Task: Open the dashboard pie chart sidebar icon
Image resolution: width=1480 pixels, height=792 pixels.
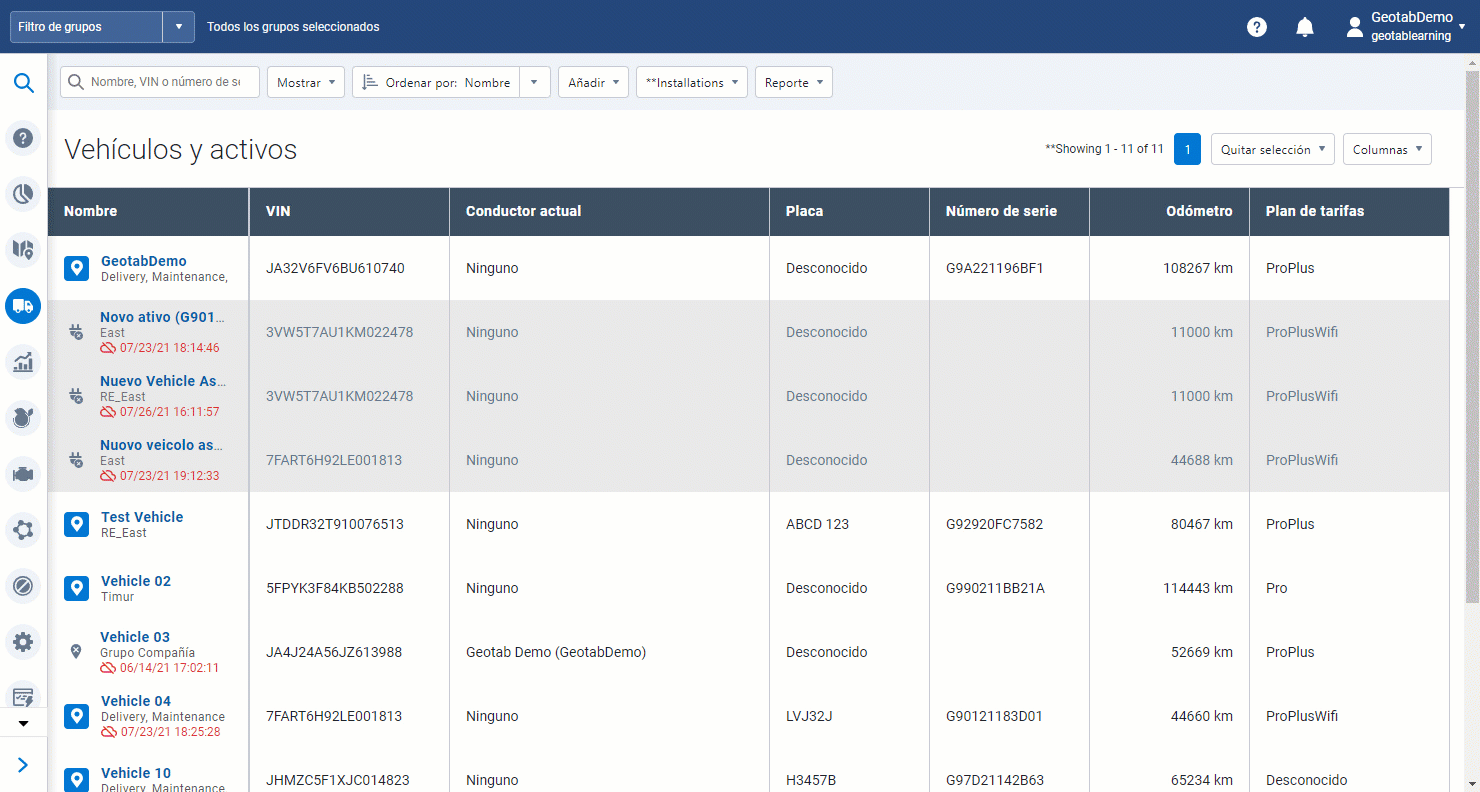Action: coord(23,193)
